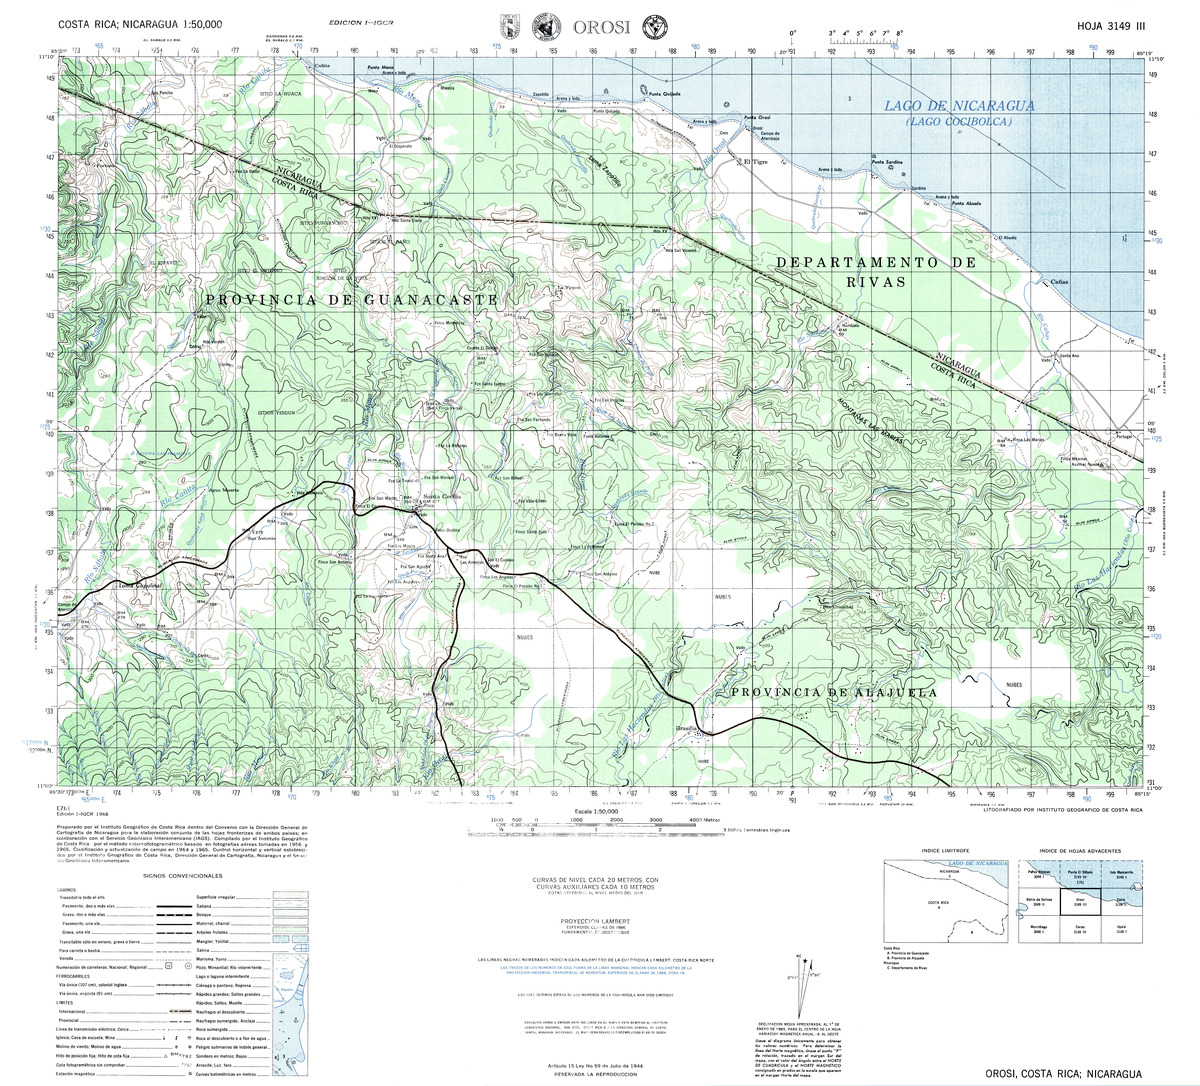The width and height of the screenshot is (1200, 1086).
Task: Expand the FERROCARRILES legend section
Action: pos(73,975)
